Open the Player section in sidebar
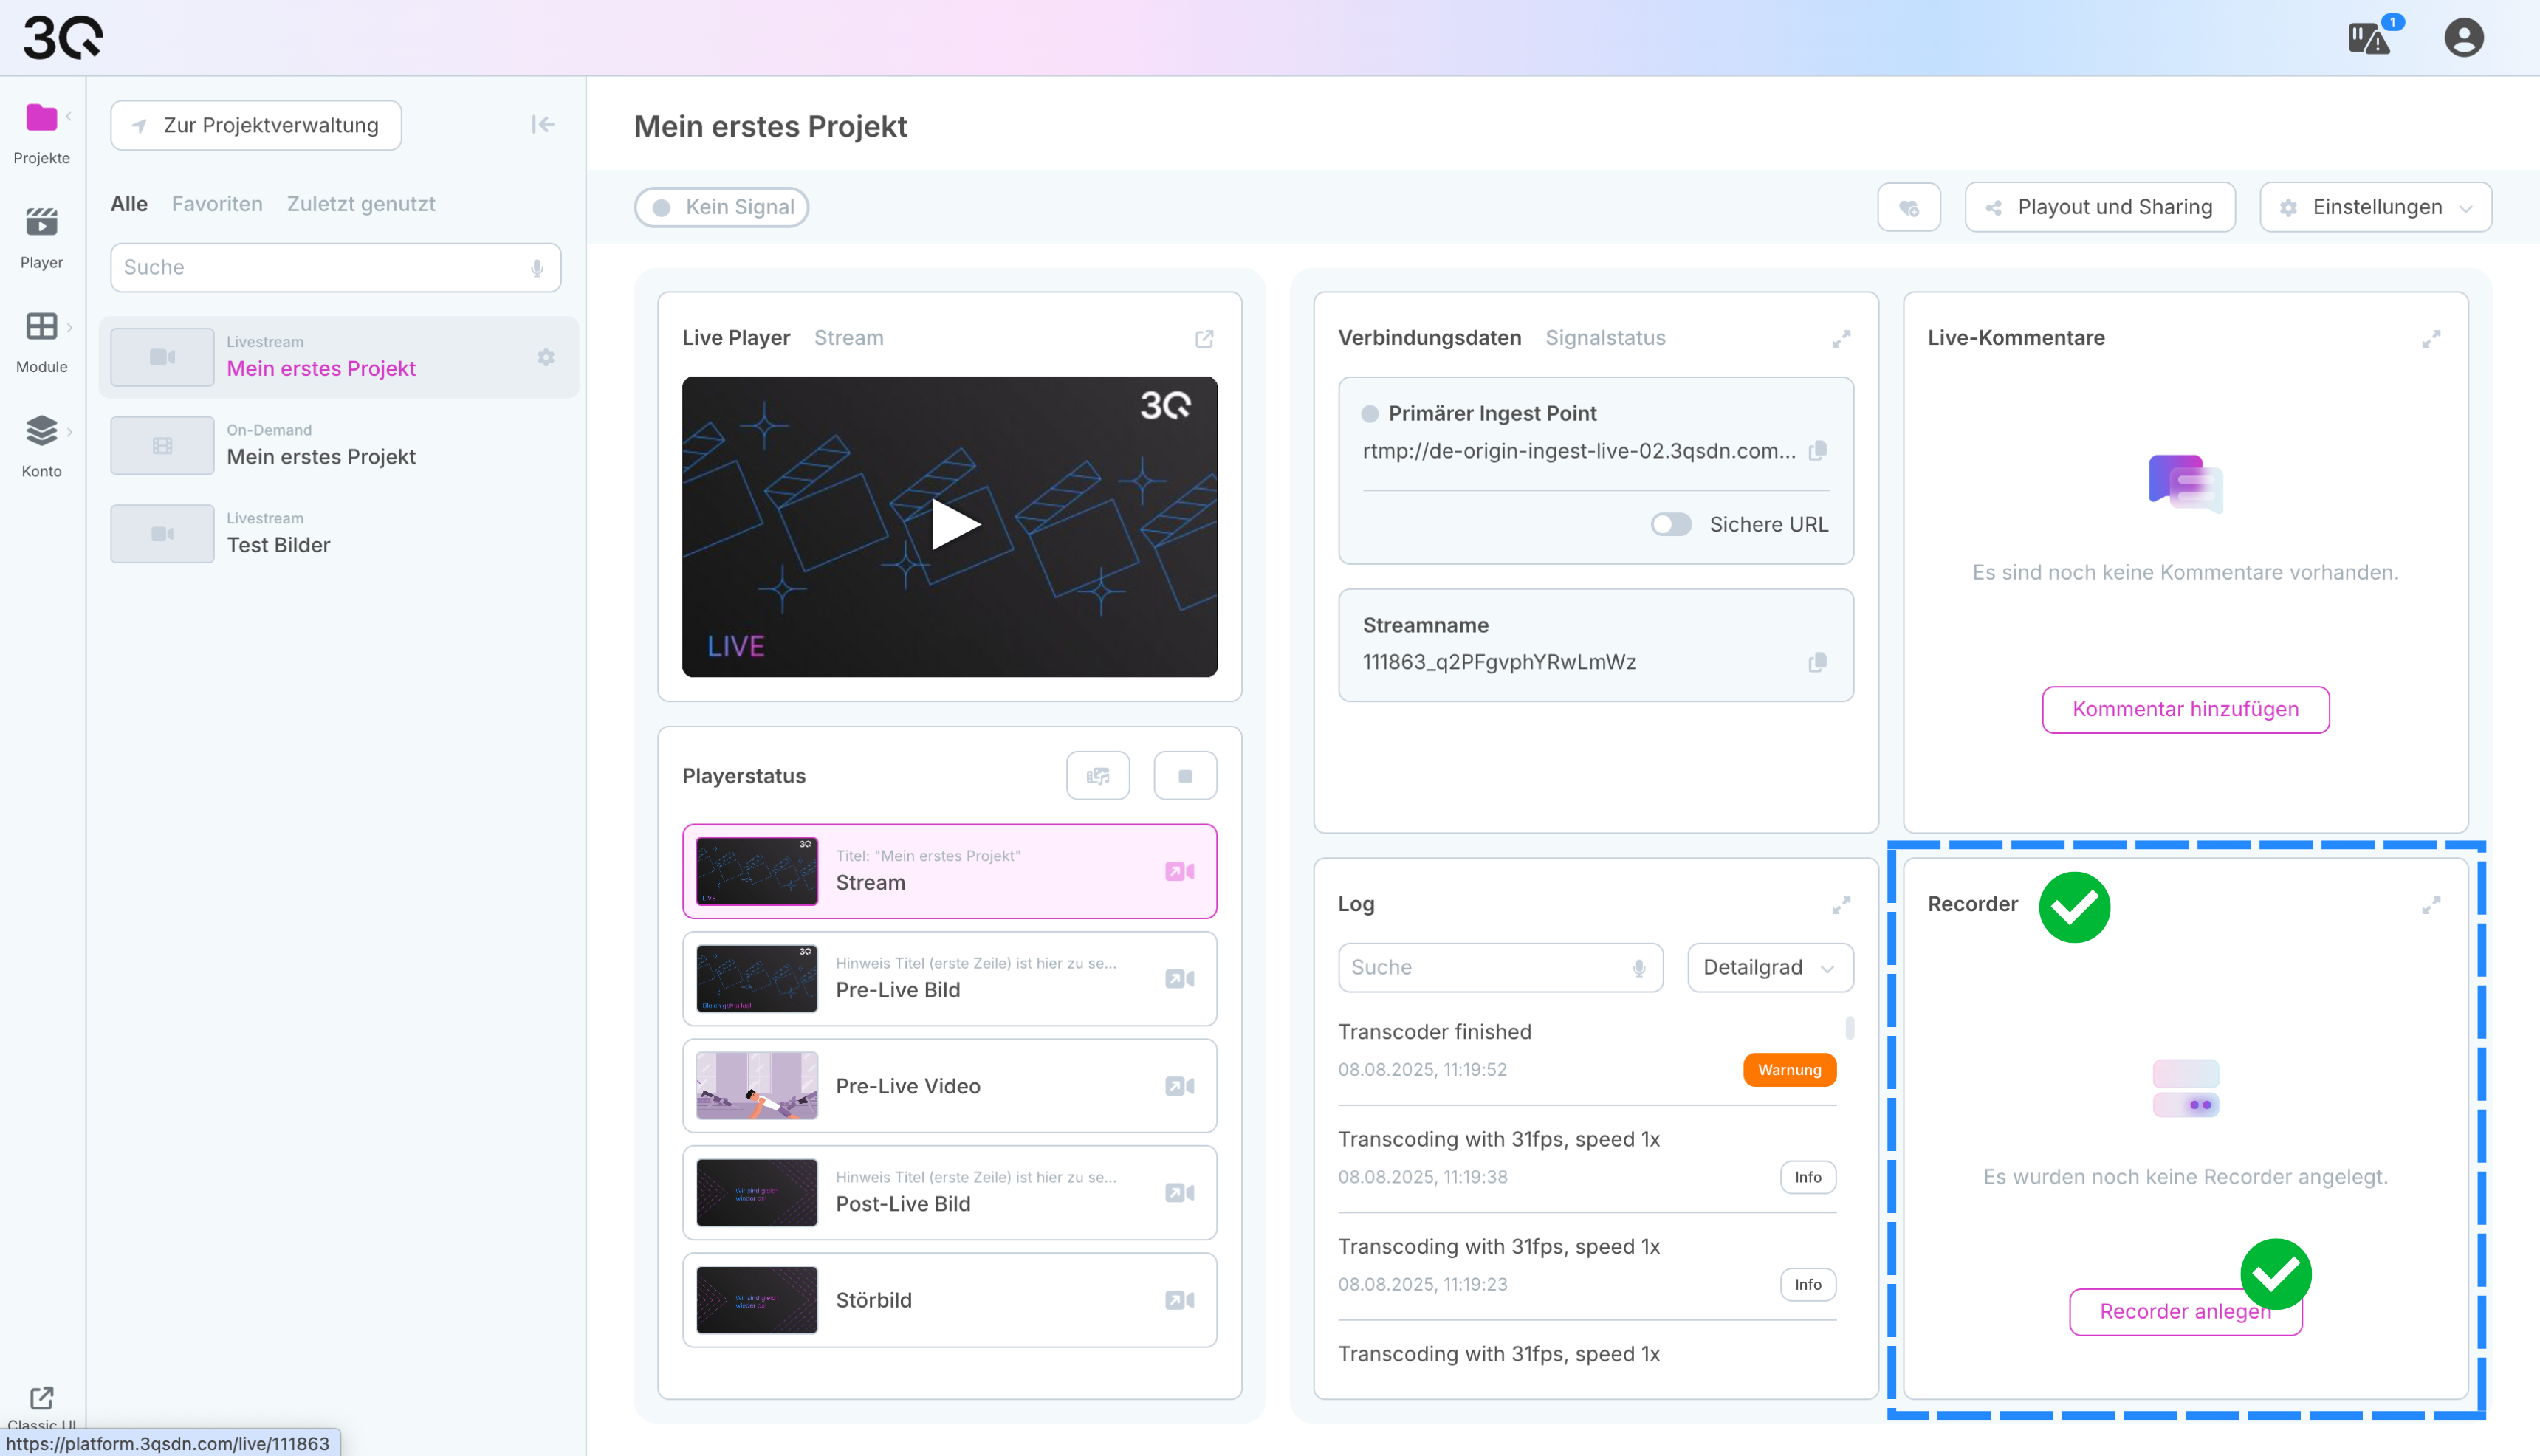Screen dimensions: 2540x1456 (x=41, y=237)
